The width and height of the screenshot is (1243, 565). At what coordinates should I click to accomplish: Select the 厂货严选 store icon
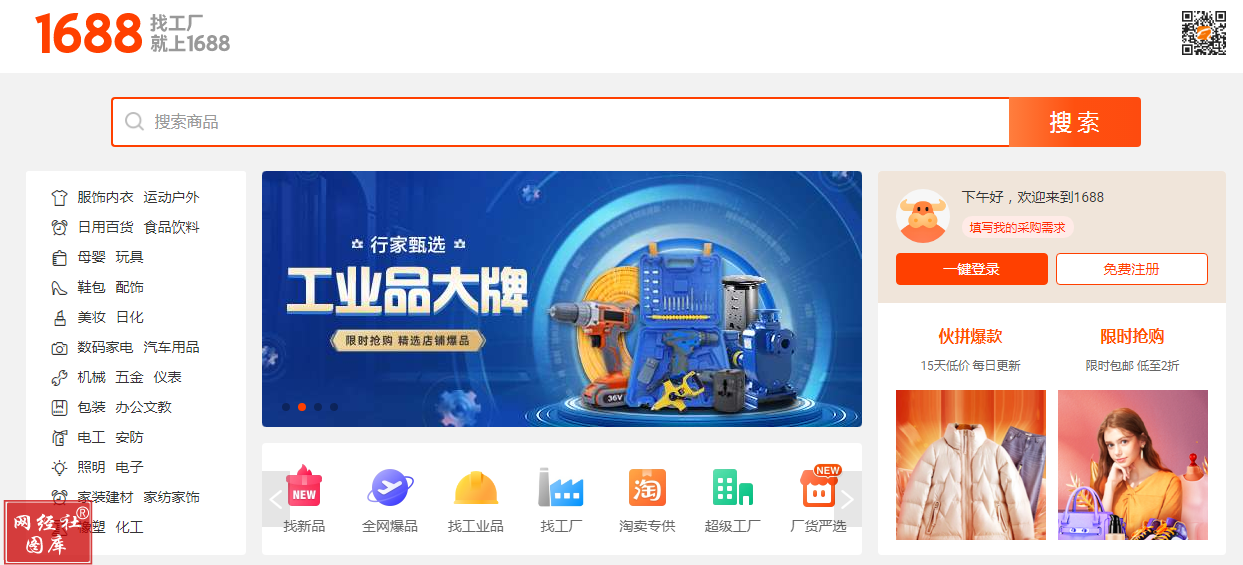pos(819,487)
